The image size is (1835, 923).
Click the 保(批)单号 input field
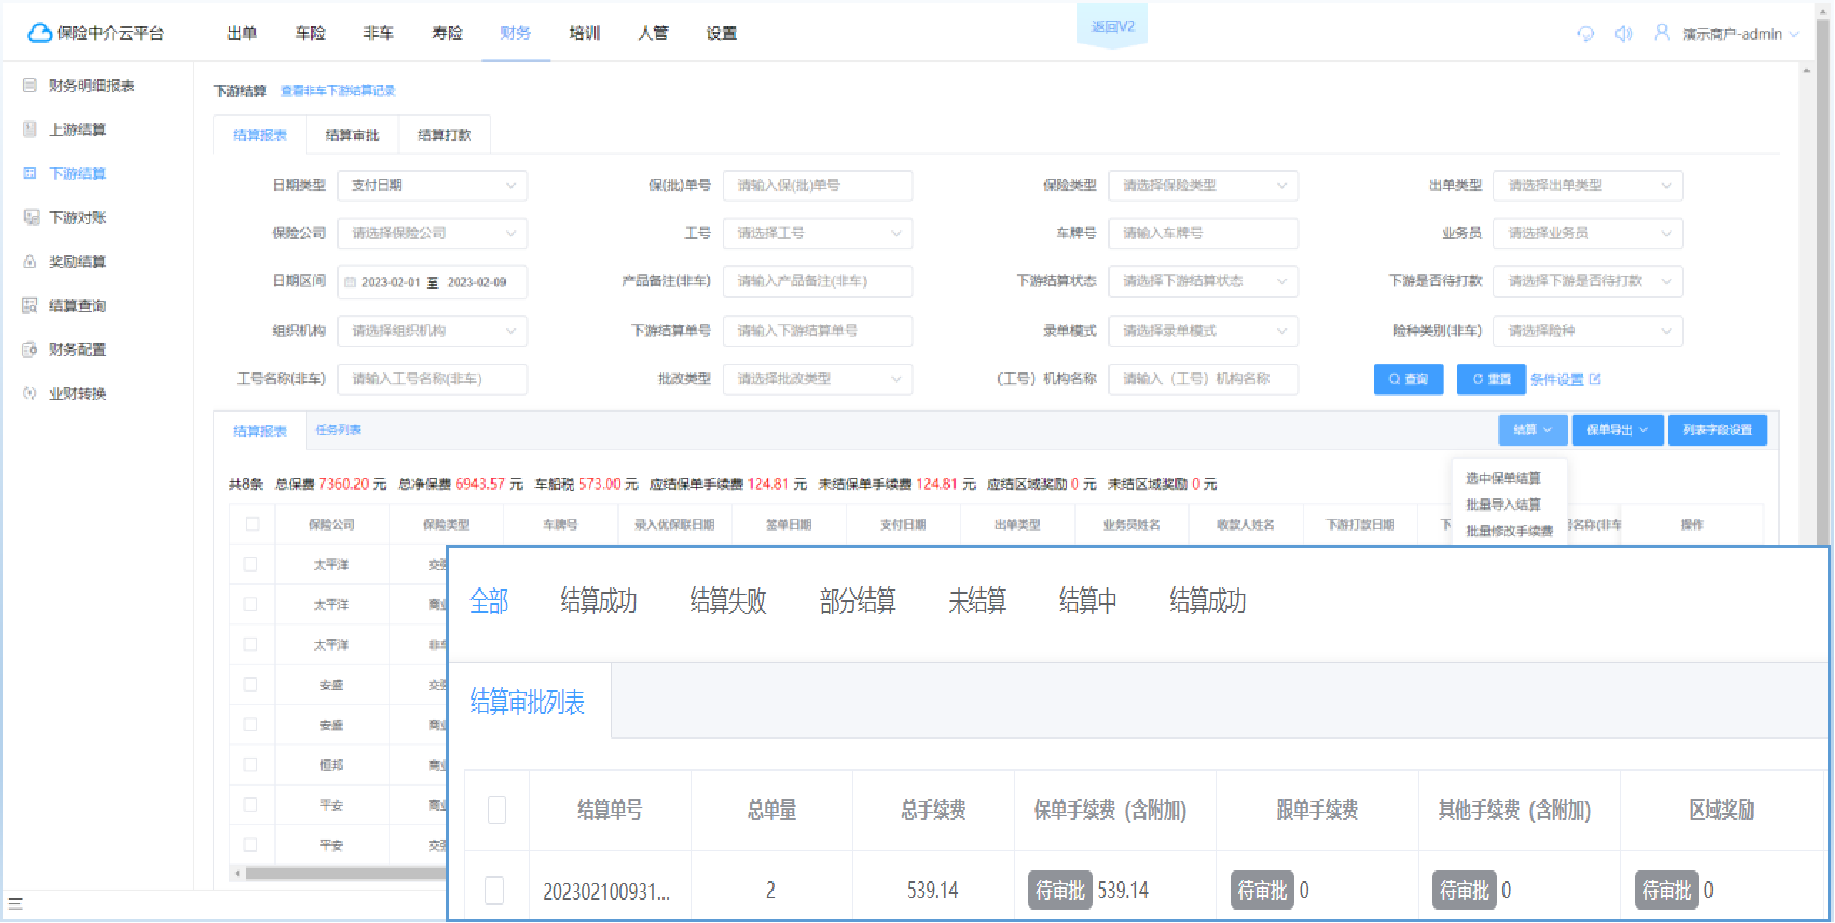pos(817,185)
